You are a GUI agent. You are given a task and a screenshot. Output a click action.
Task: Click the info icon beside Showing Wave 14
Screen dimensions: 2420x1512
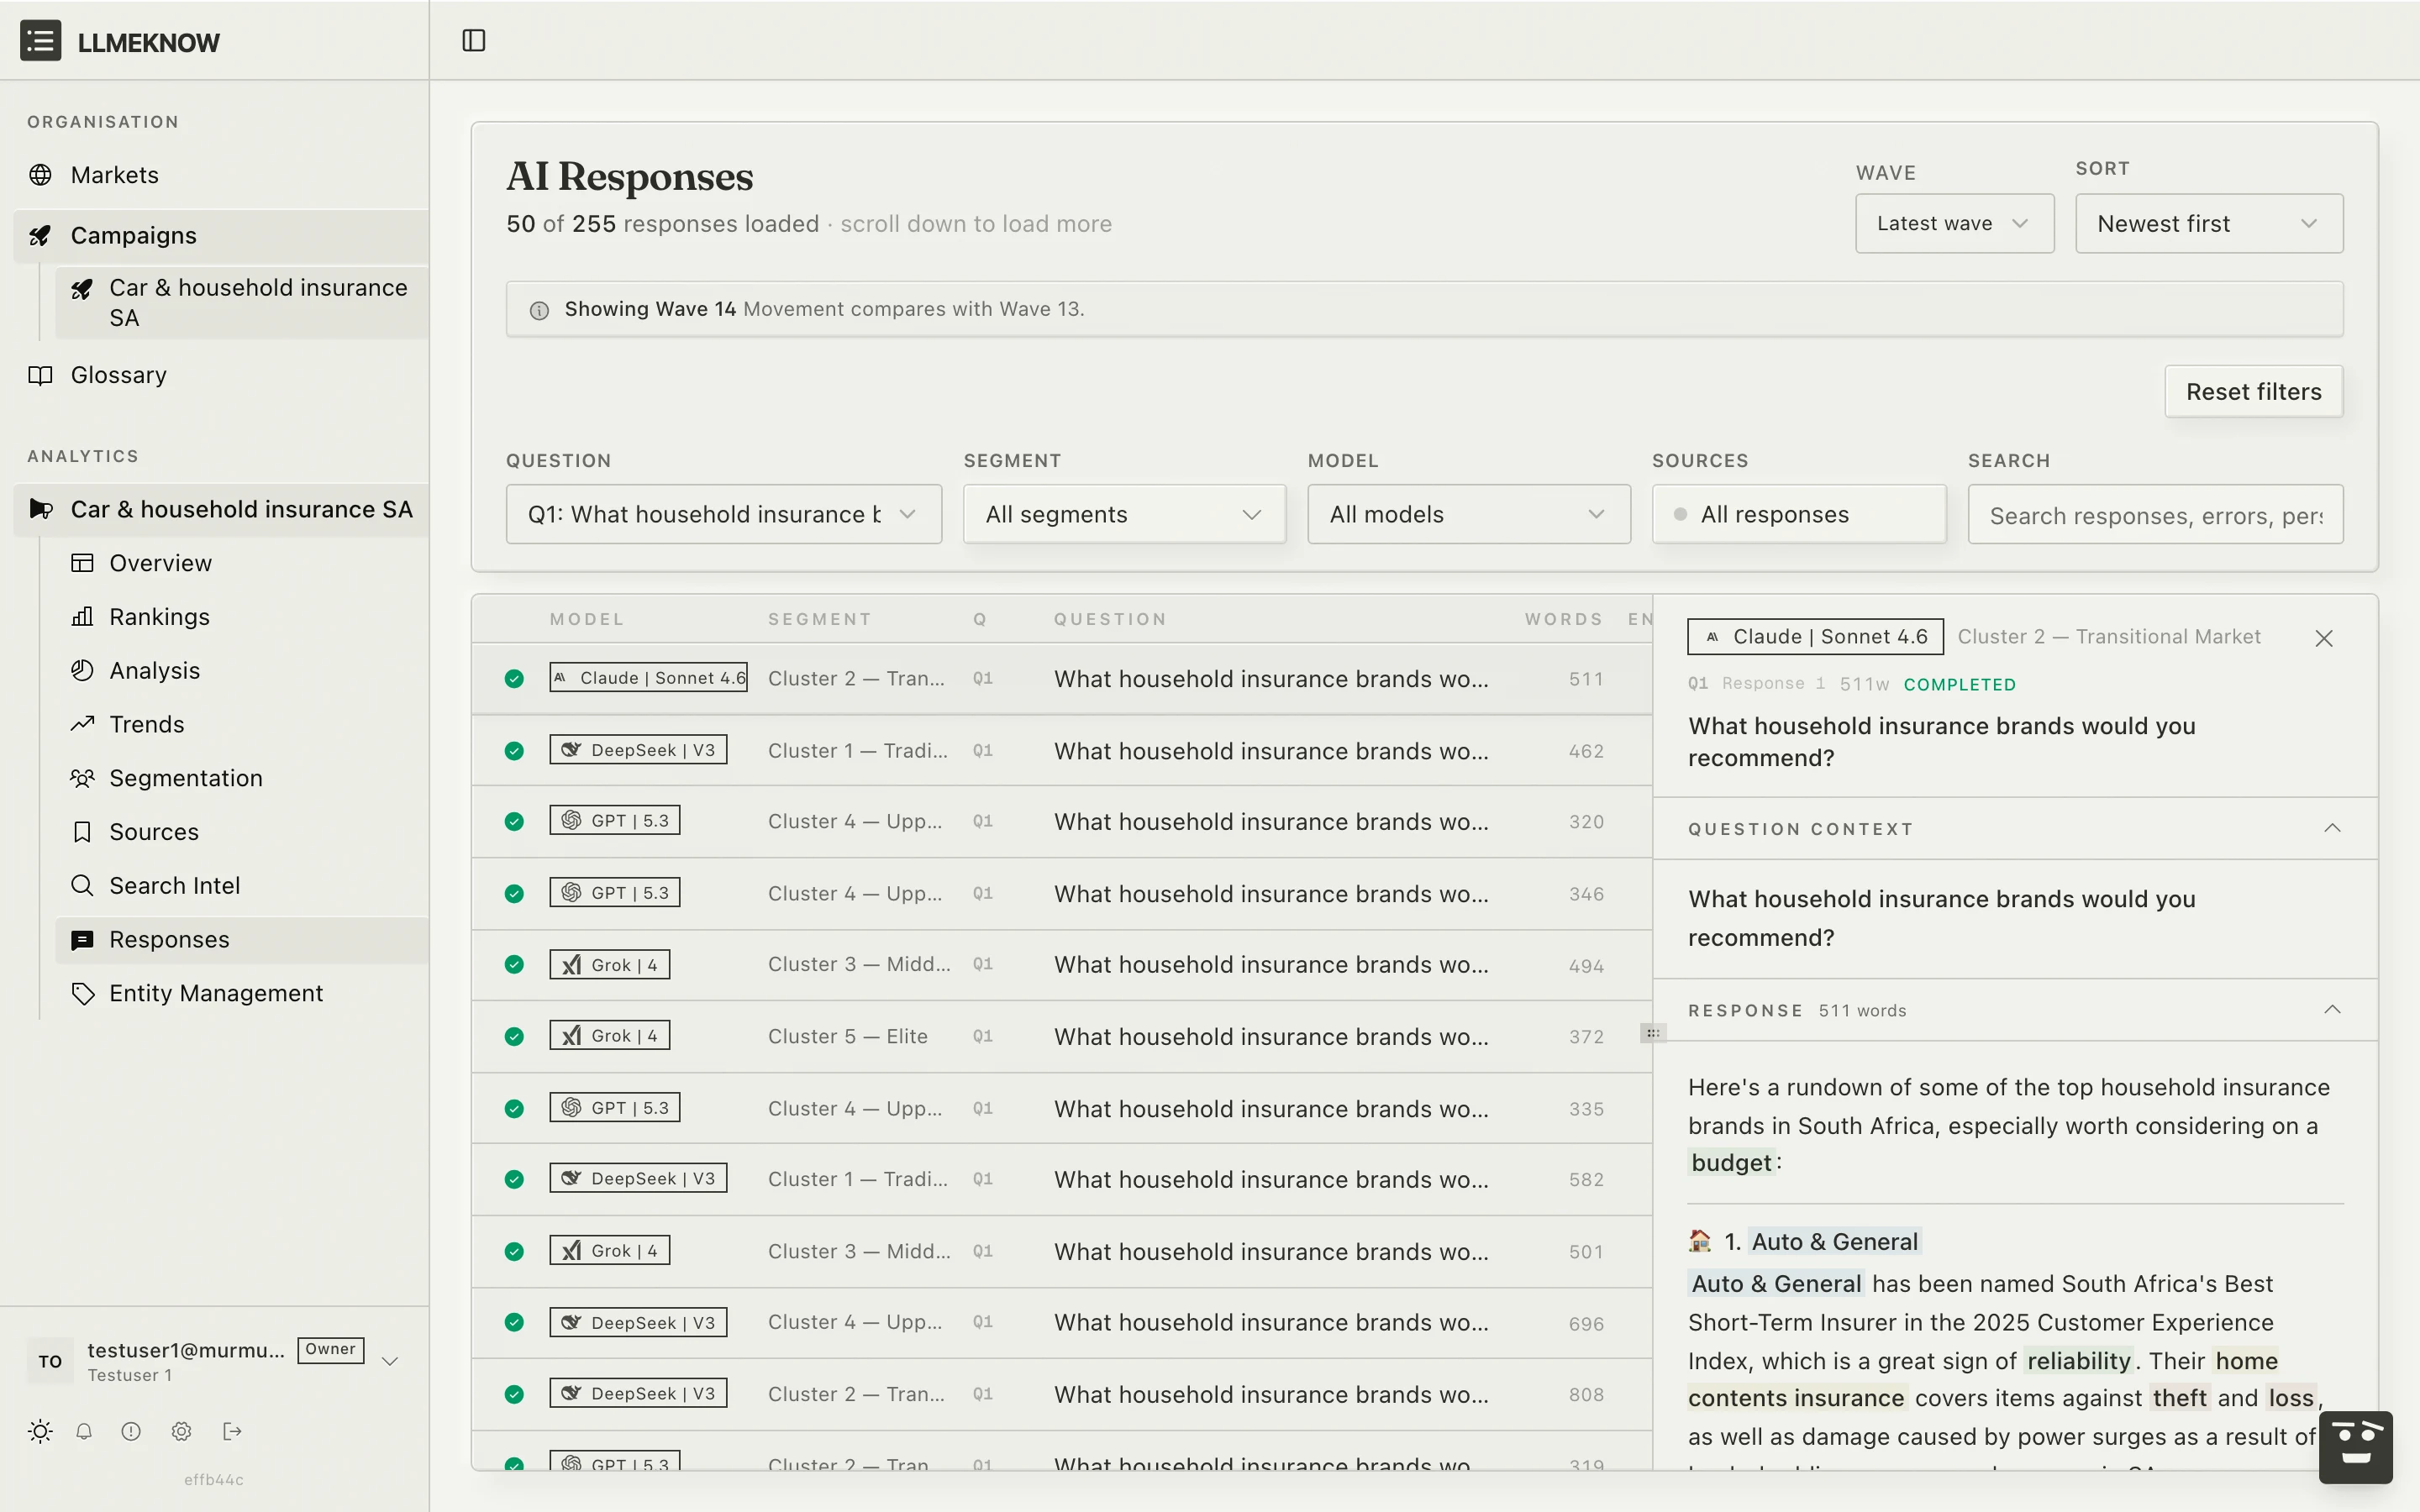click(x=539, y=310)
